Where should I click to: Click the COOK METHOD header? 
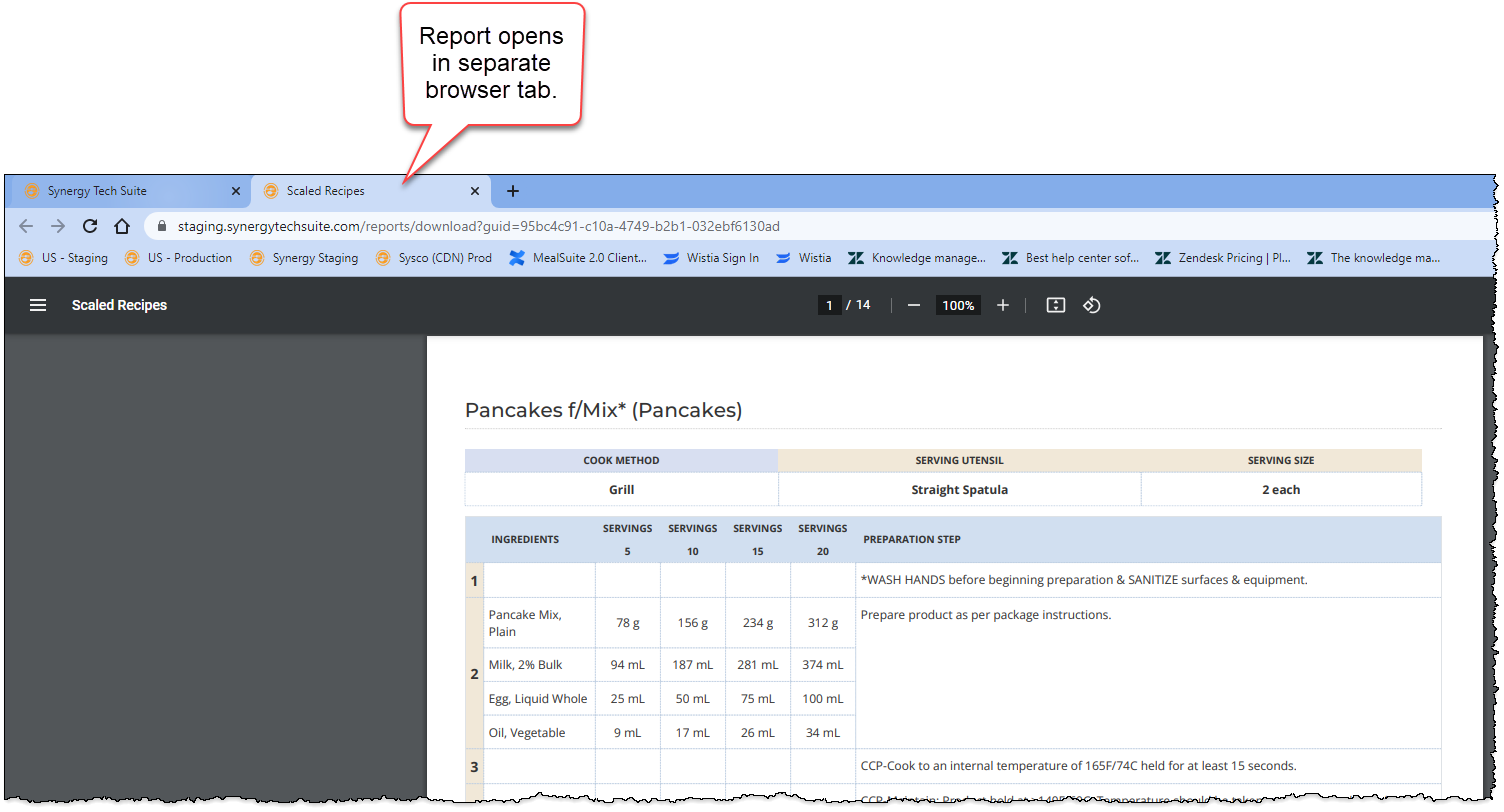(621, 461)
